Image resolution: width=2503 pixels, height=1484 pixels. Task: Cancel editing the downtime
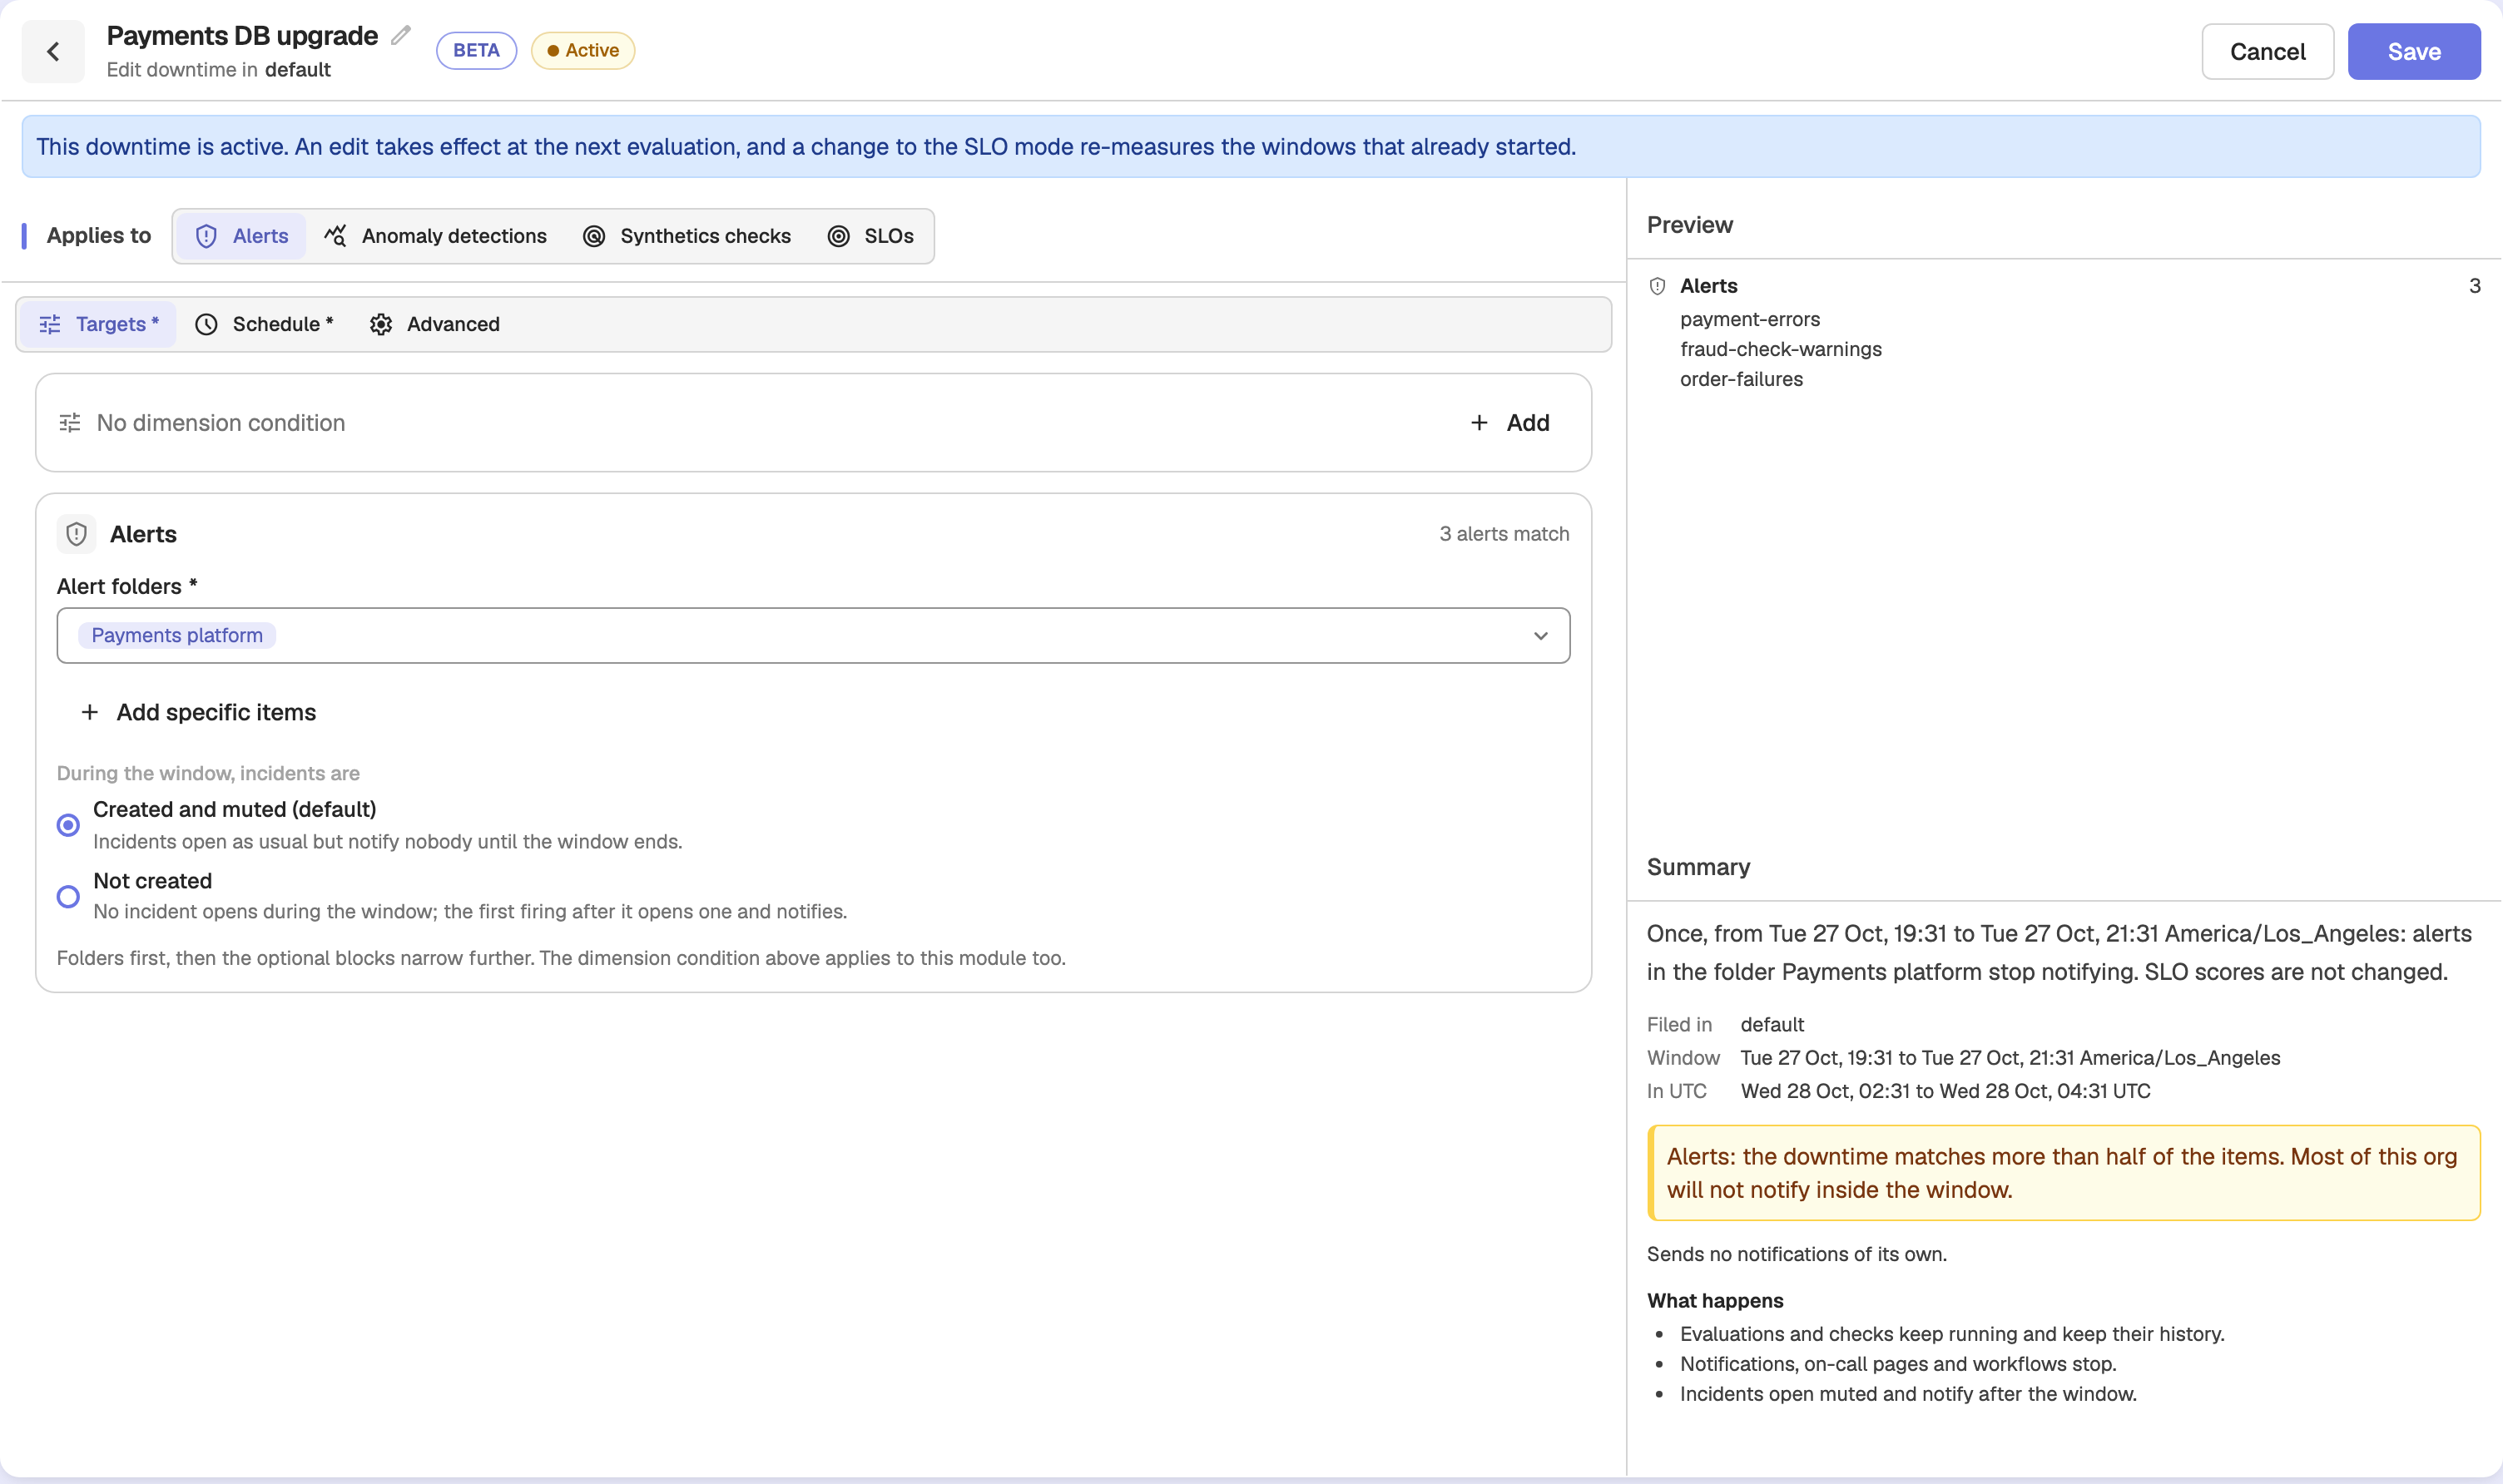2267,52
